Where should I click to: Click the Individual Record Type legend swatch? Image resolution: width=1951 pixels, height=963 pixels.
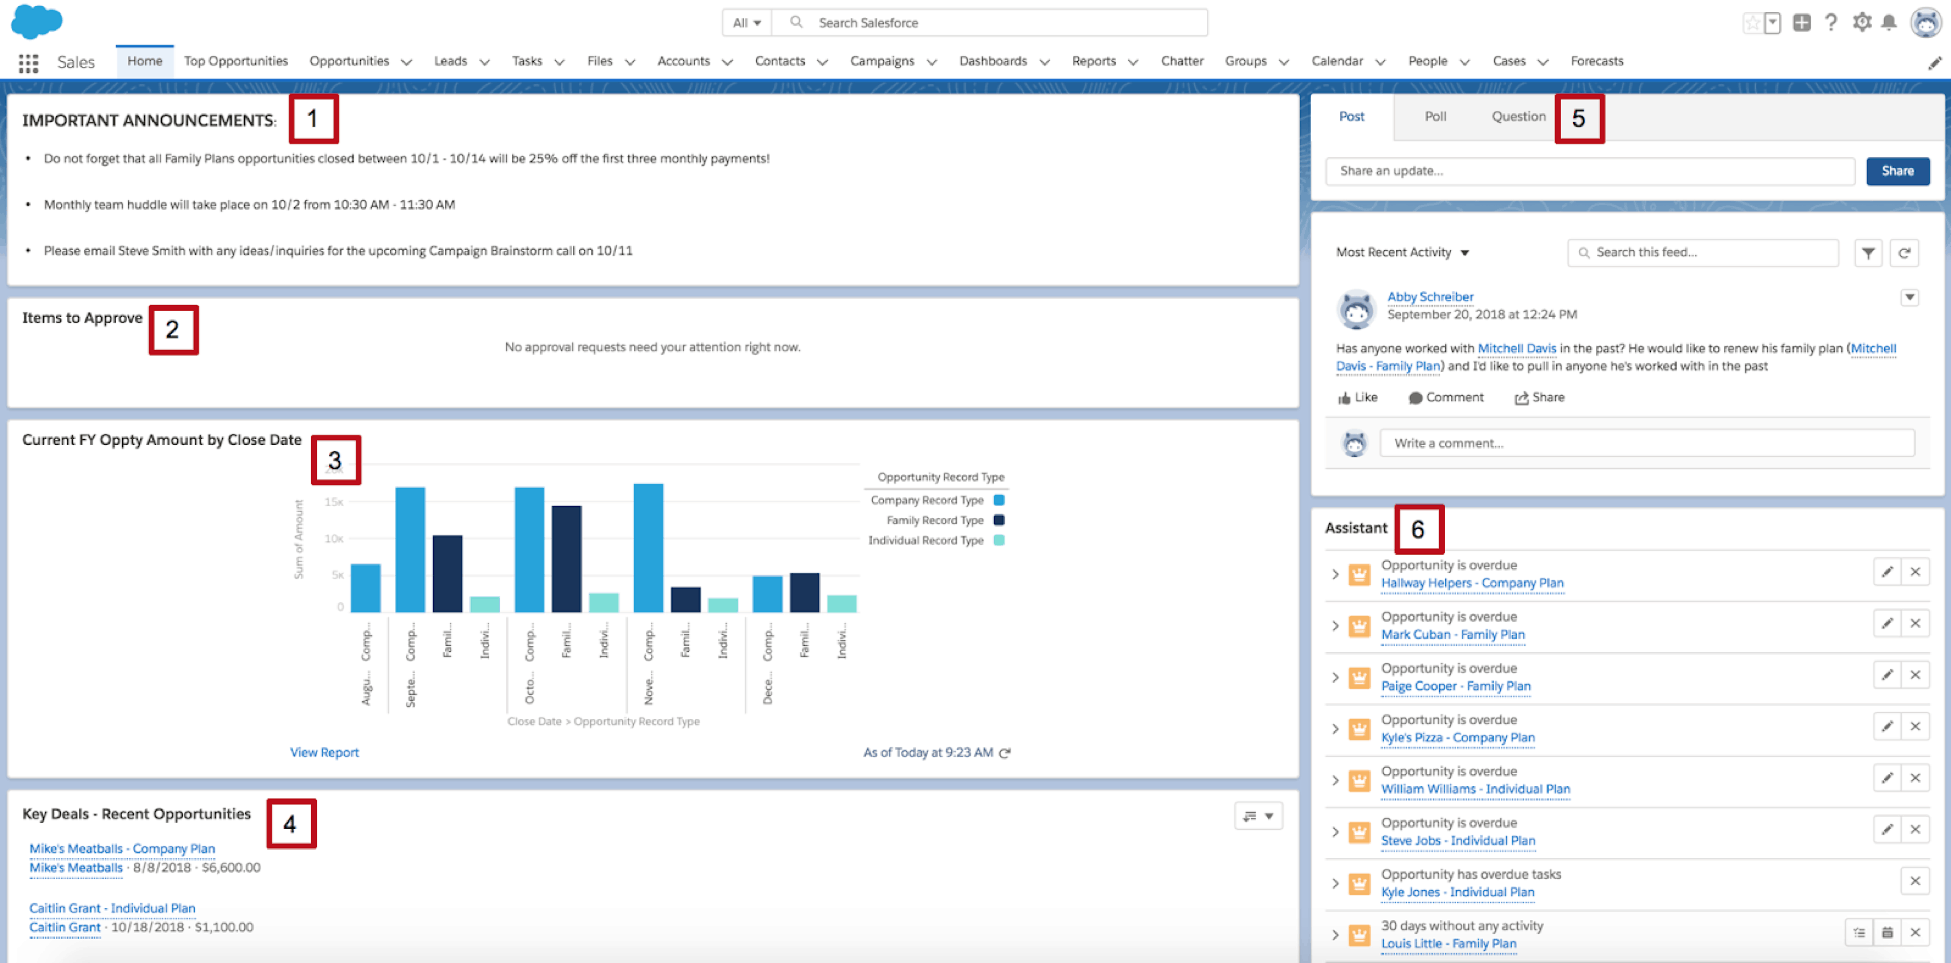pyautogui.click(x=999, y=540)
